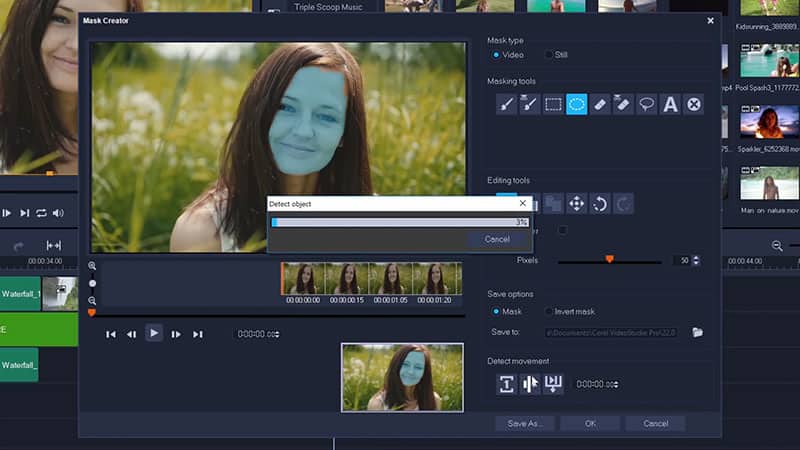Click the Pixels value stepper arrows
Image resolution: width=800 pixels, height=450 pixels.
tap(696, 260)
